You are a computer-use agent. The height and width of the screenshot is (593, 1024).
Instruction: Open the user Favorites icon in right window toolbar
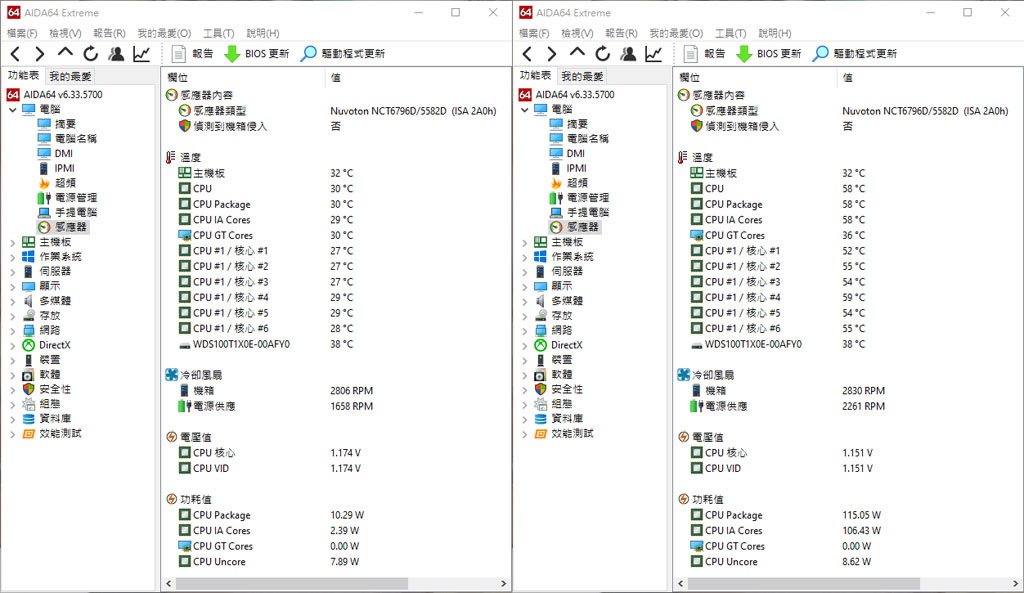[628, 54]
